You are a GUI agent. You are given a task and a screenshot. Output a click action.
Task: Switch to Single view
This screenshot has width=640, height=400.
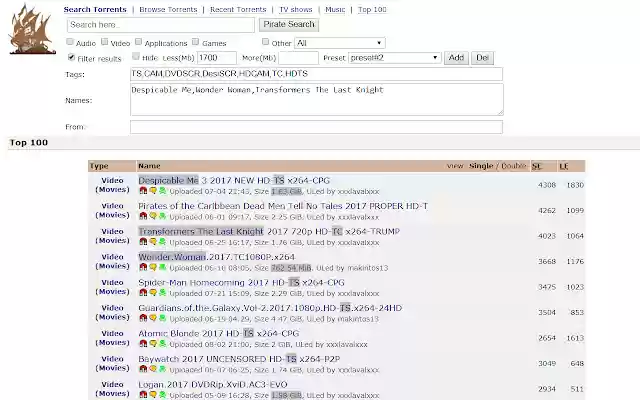pyautogui.click(x=481, y=166)
